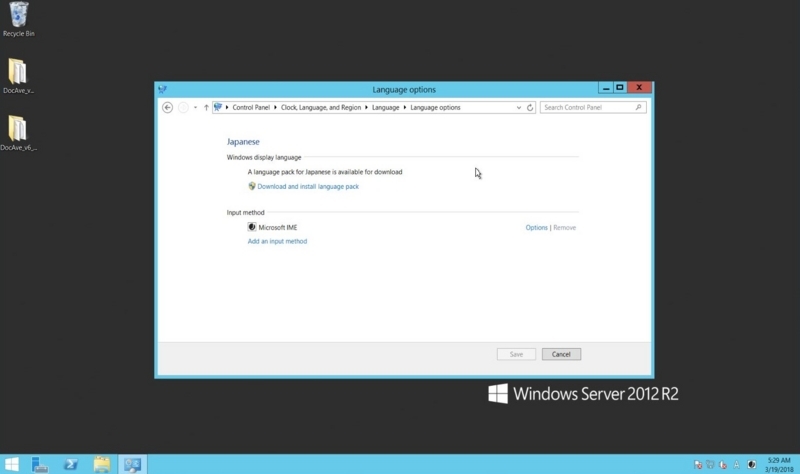
Task: Click the input mode A tray icon
Action: click(x=736, y=465)
